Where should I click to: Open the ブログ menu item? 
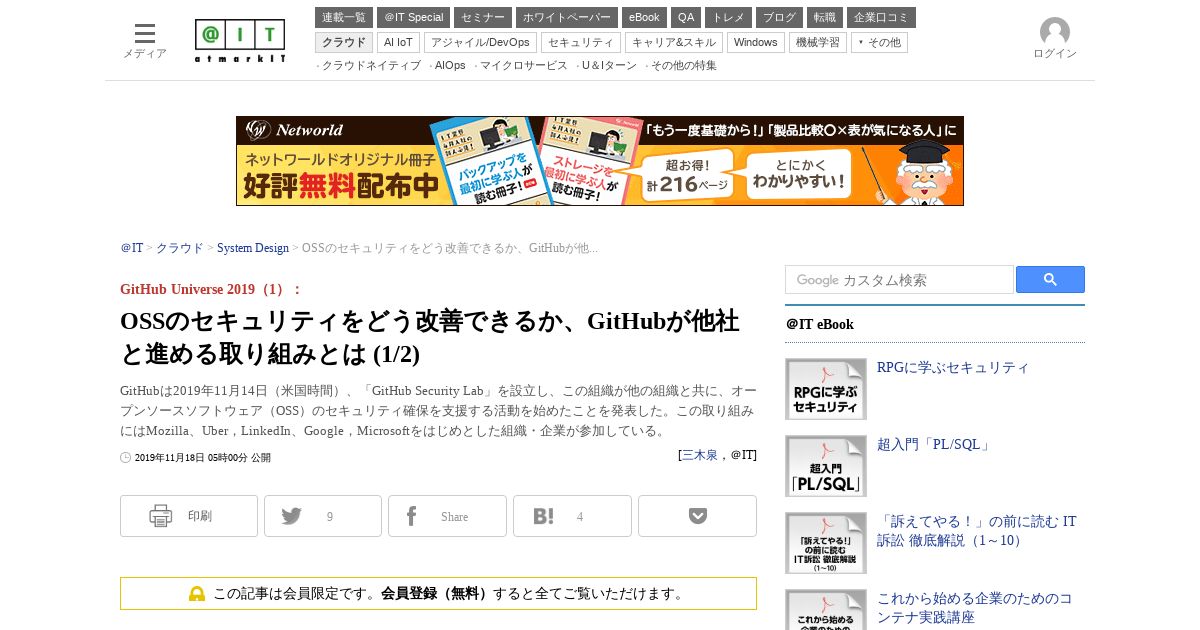(x=779, y=17)
